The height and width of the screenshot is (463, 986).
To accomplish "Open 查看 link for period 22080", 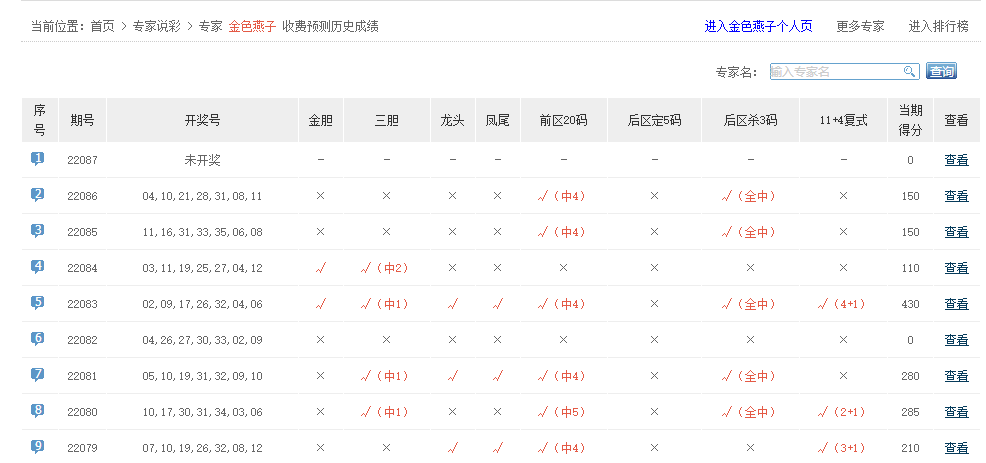I will (956, 412).
